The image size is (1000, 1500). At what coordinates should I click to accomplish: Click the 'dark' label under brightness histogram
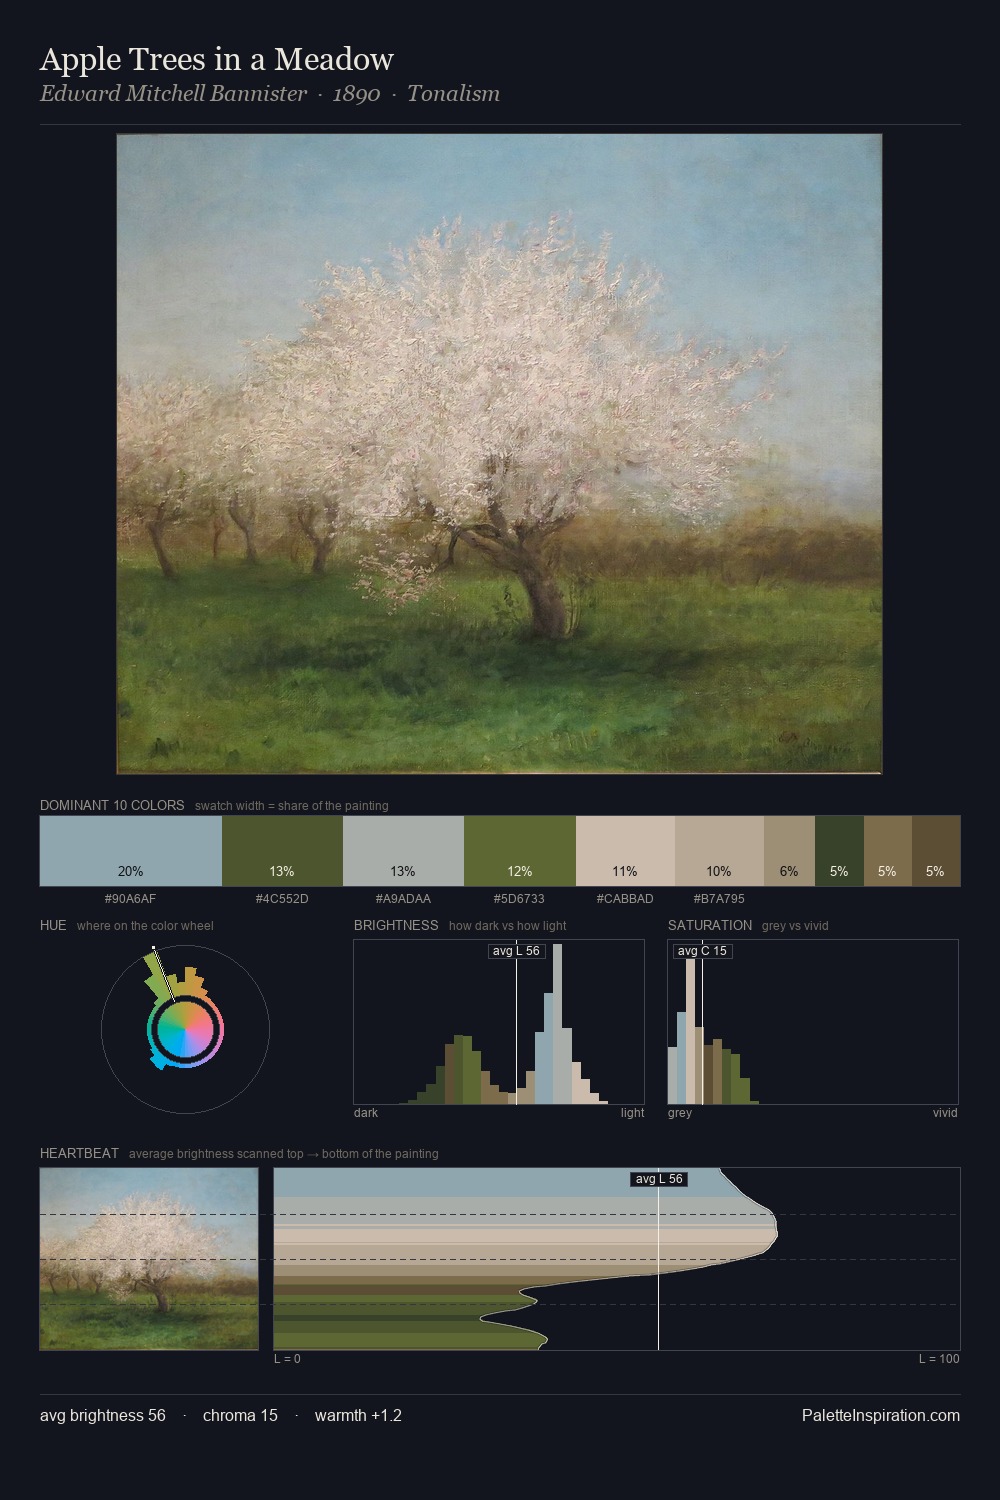(x=366, y=1113)
